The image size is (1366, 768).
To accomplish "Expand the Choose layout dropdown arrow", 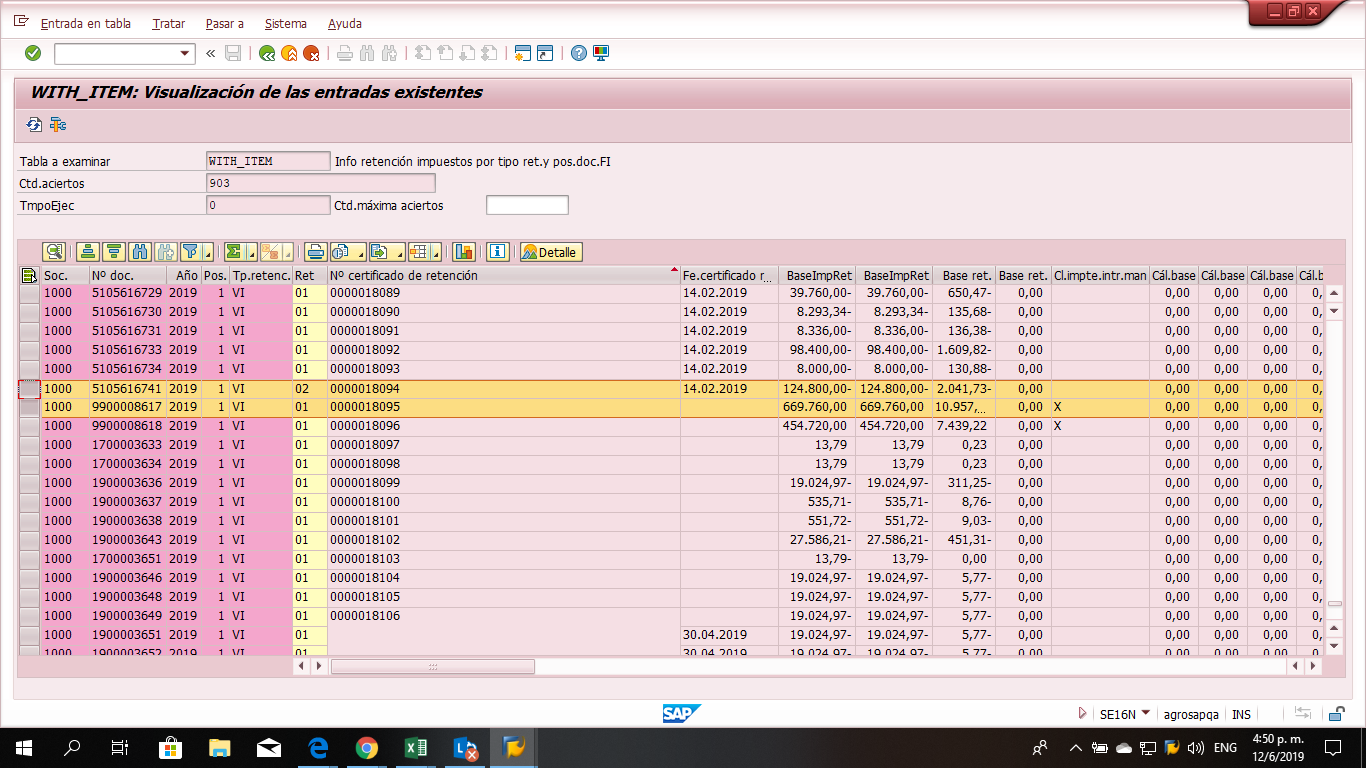I will 437,252.
